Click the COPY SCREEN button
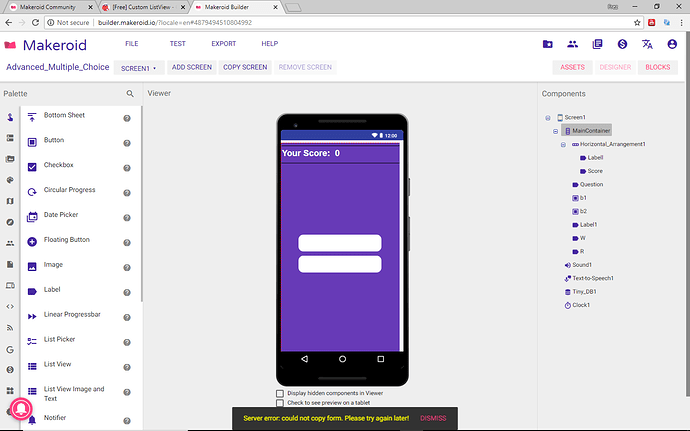Screen dimensions: 690x431 click(x=245, y=67)
